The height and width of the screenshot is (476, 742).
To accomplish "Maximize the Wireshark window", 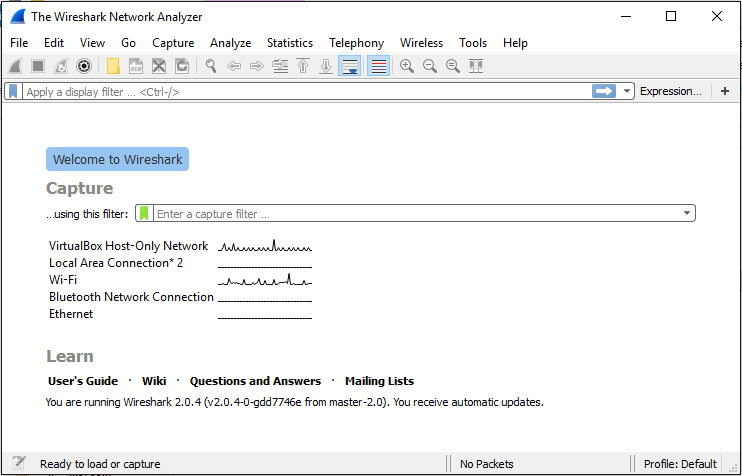I will click(671, 17).
